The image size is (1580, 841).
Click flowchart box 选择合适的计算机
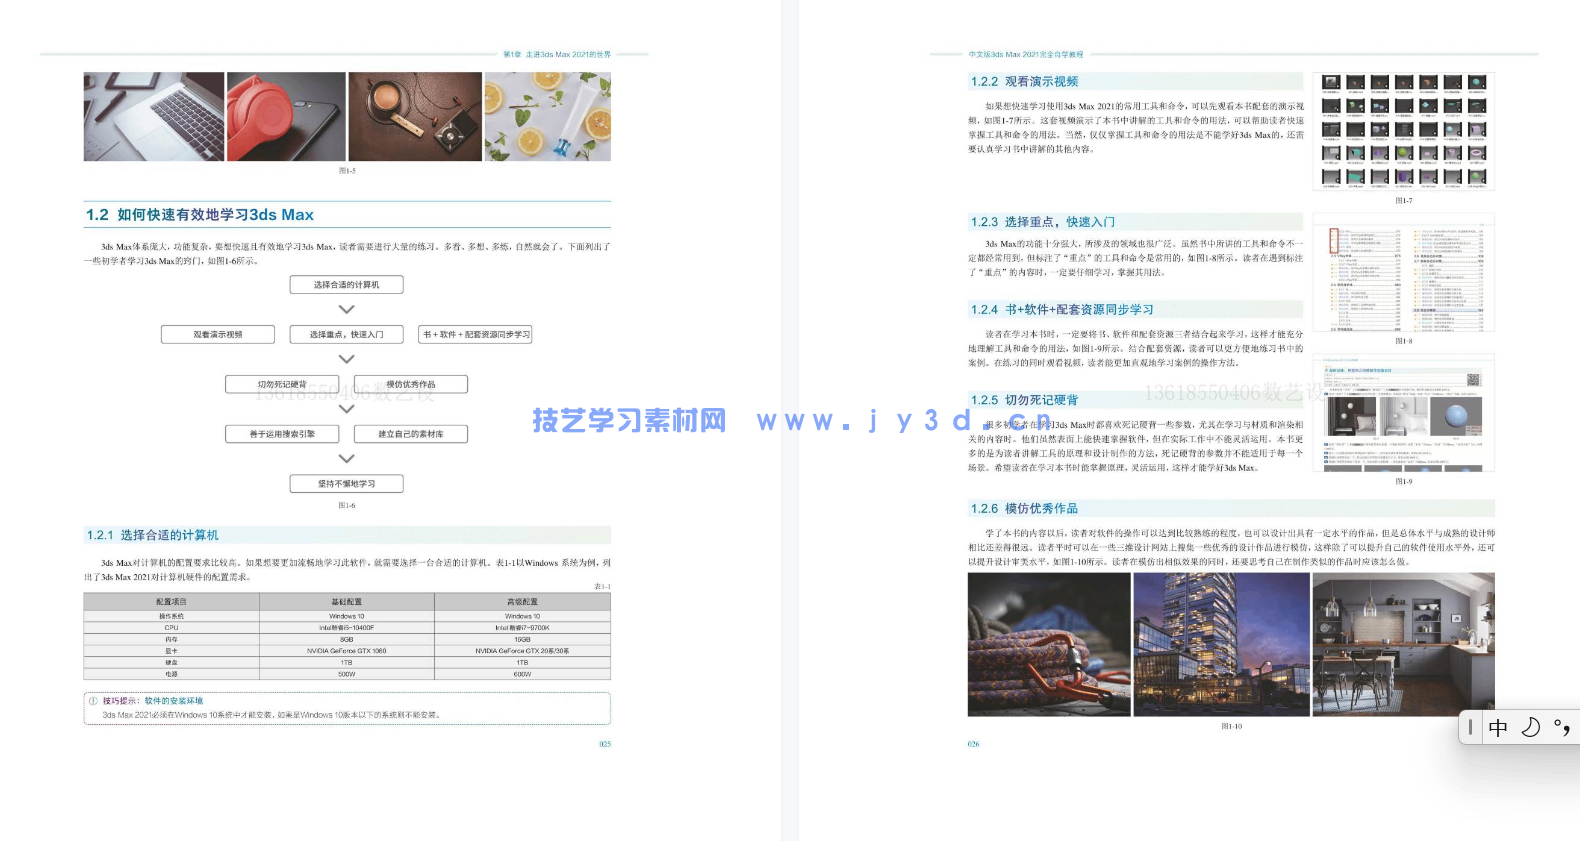(x=347, y=285)
